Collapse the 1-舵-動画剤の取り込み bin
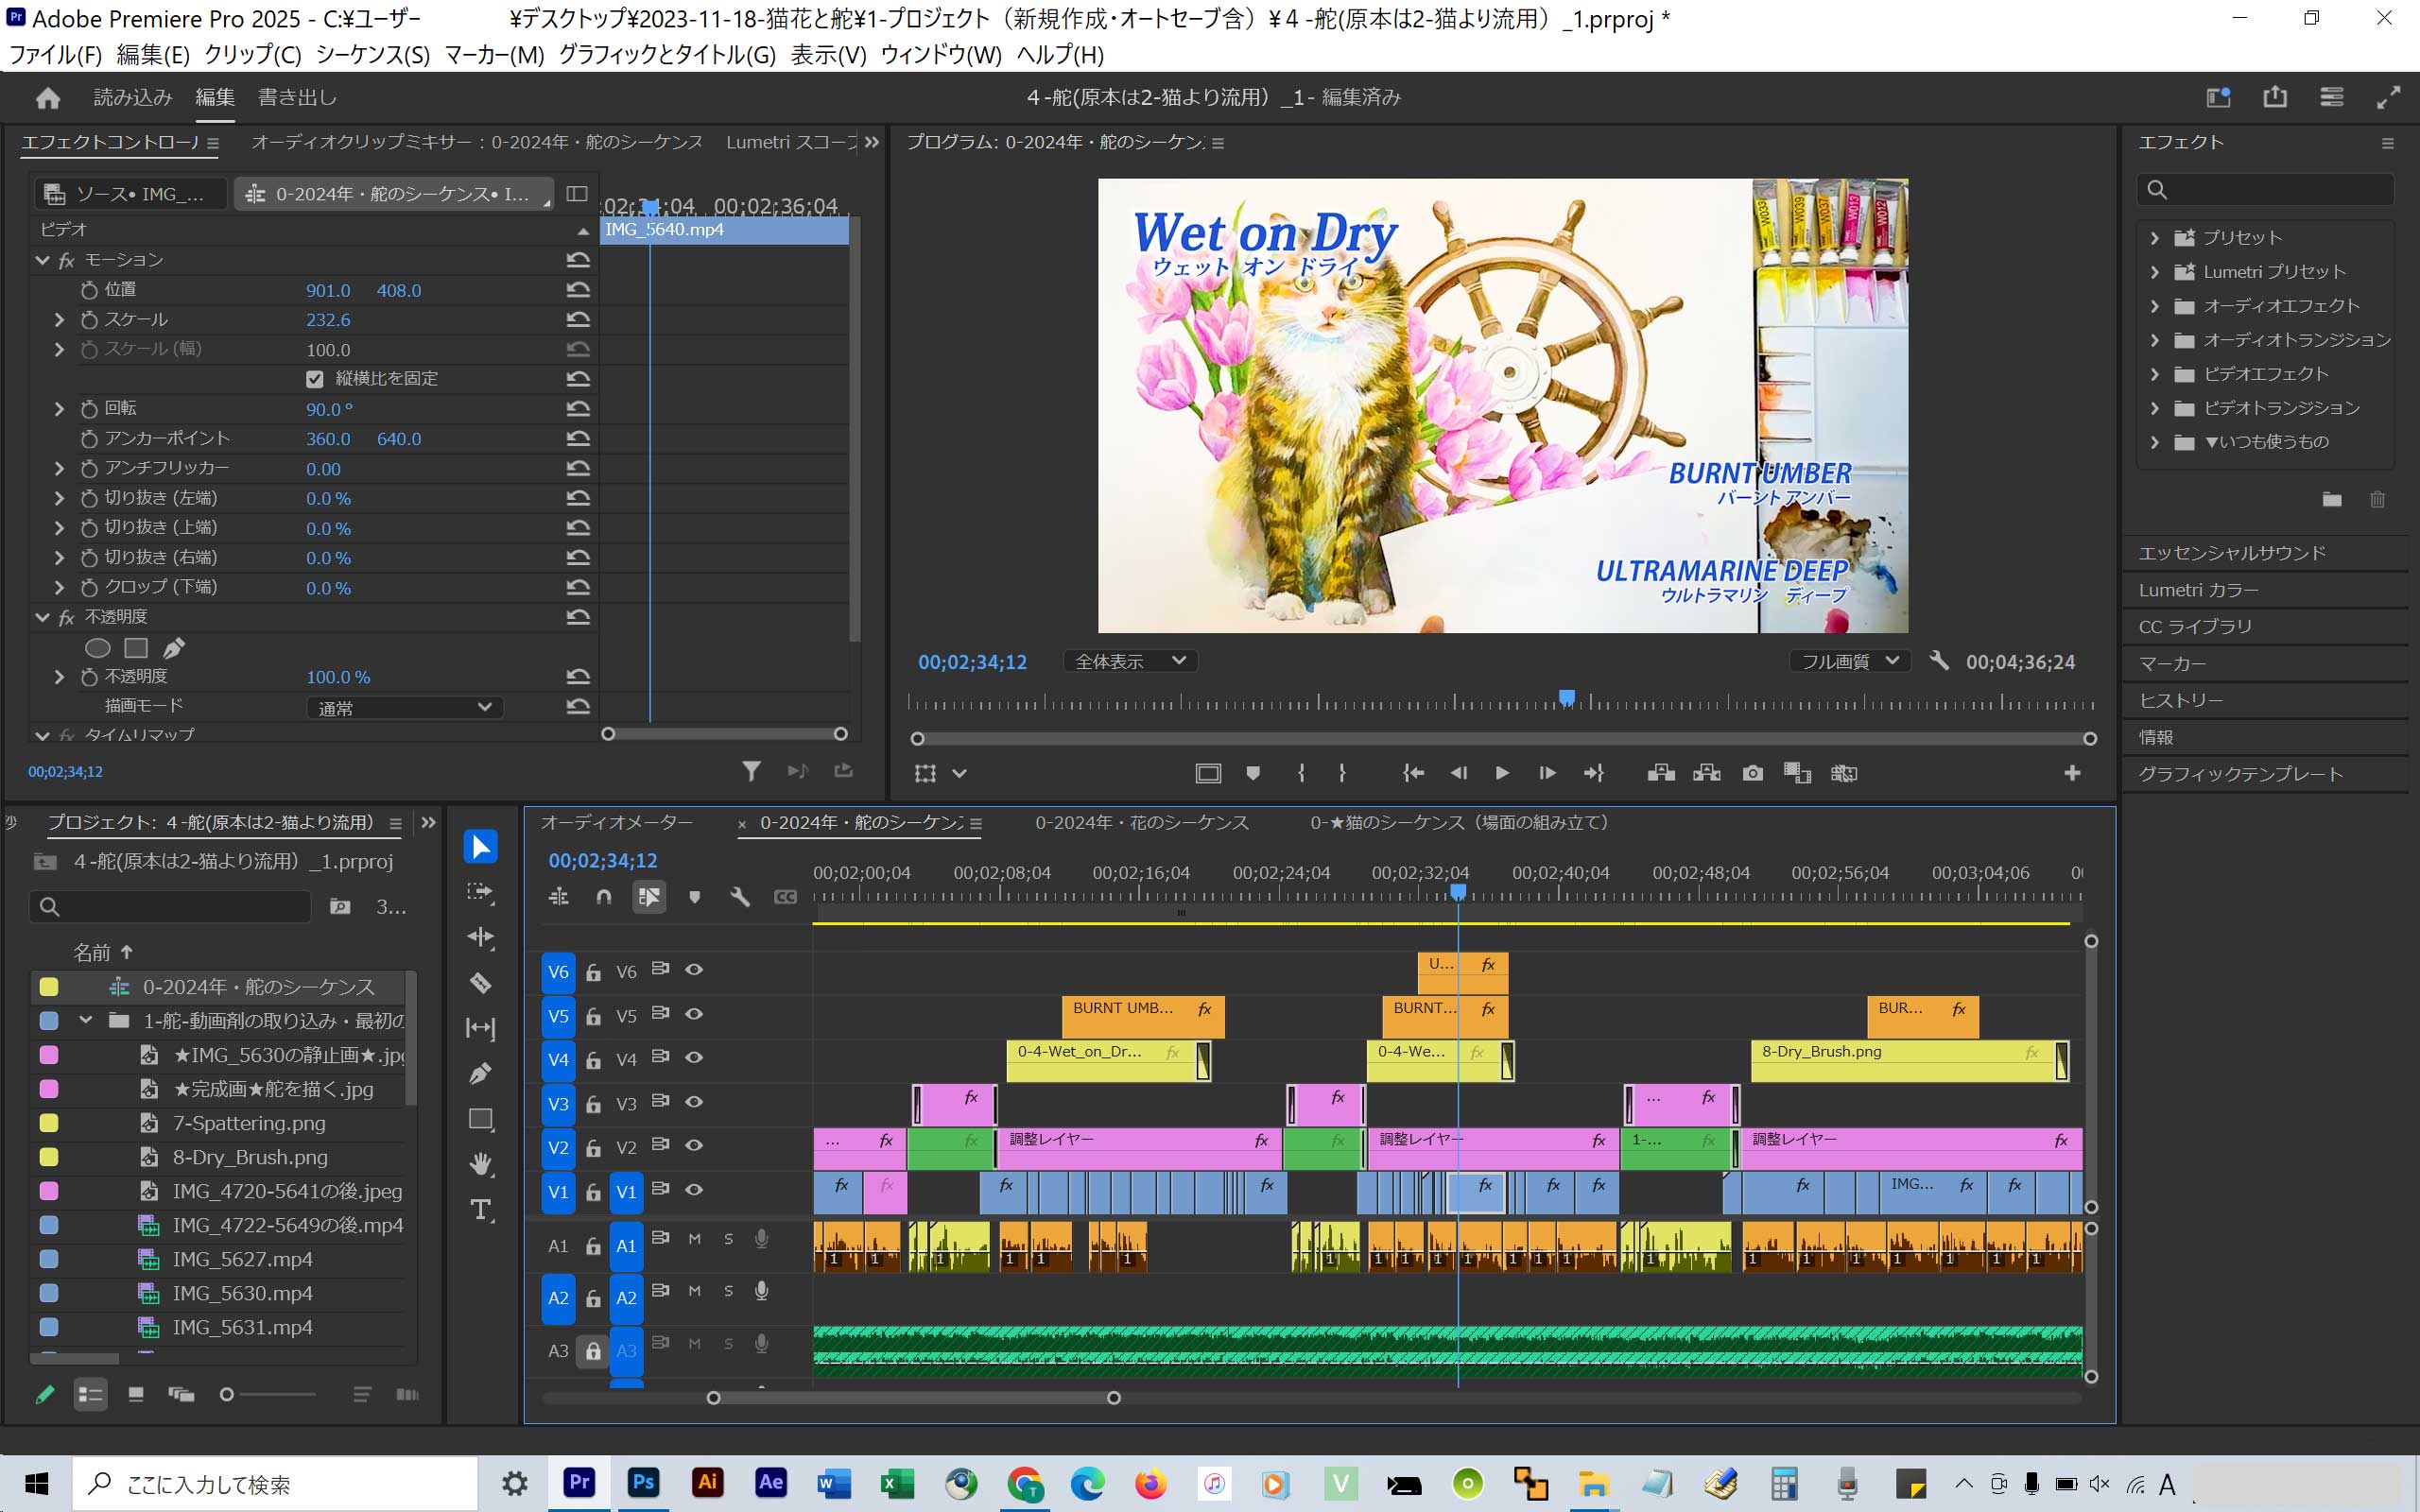This screenshot has width=2420, height=1512. click(86, 1021)
